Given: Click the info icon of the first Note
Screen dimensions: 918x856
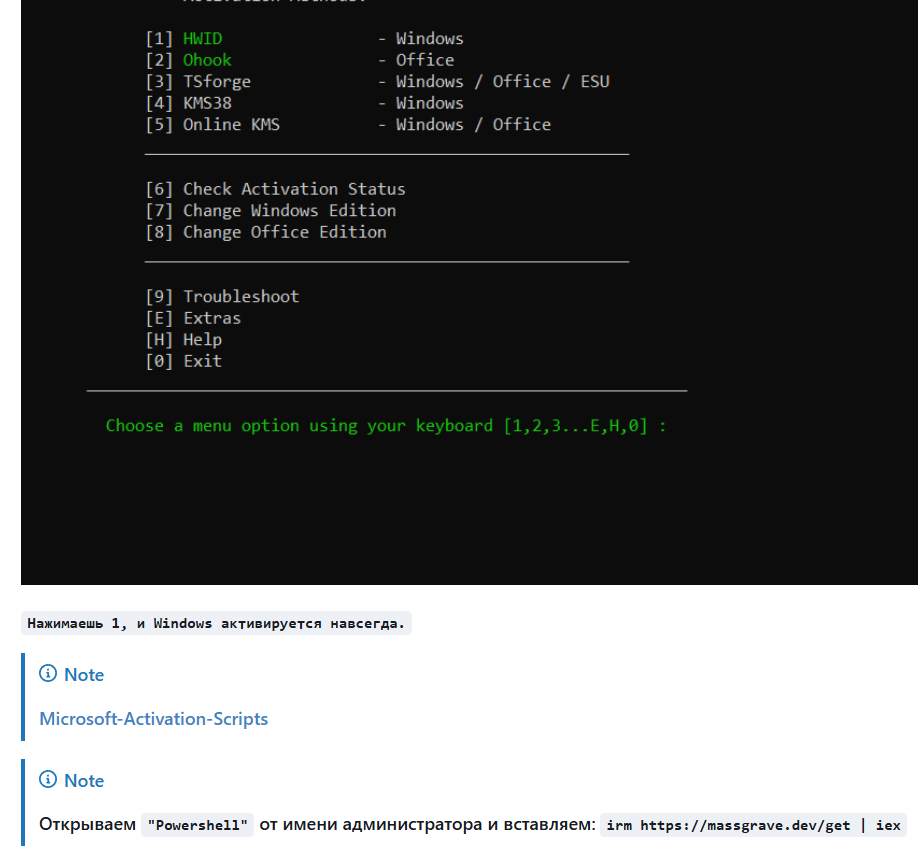Looking at the screenshot, I should [x=48, y=673].
